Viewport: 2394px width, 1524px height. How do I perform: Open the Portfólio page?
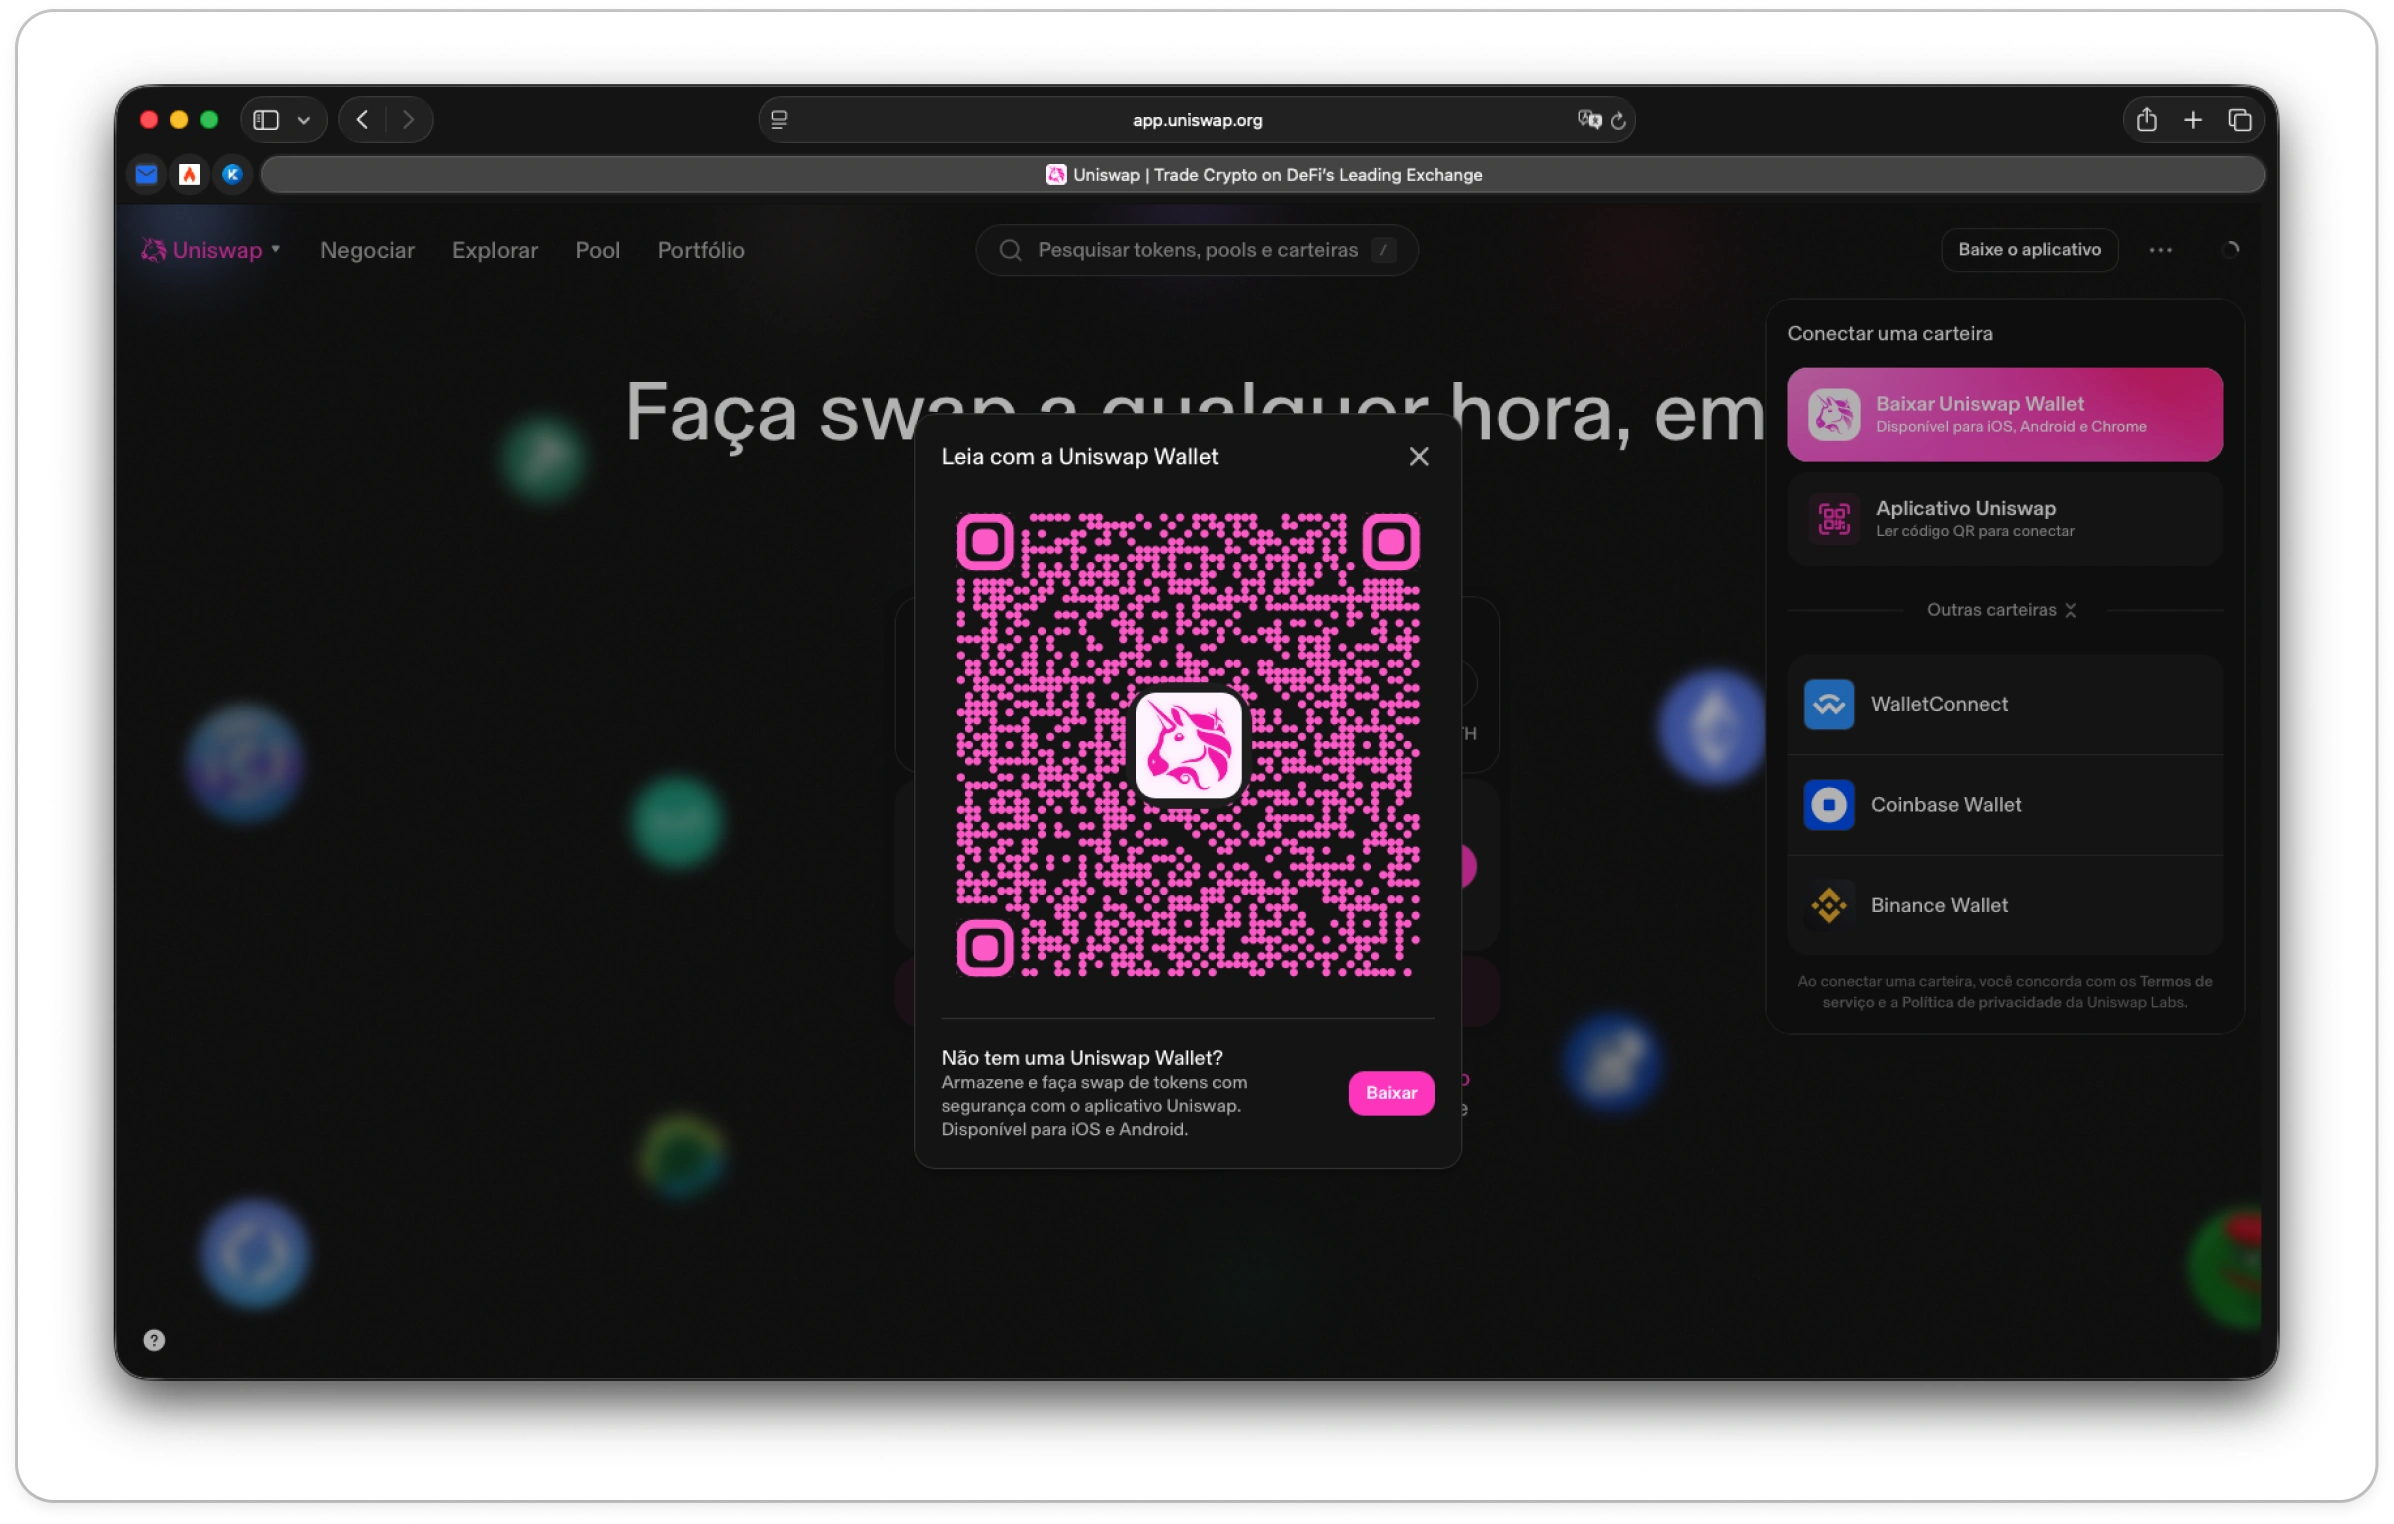tap(700, 250)
